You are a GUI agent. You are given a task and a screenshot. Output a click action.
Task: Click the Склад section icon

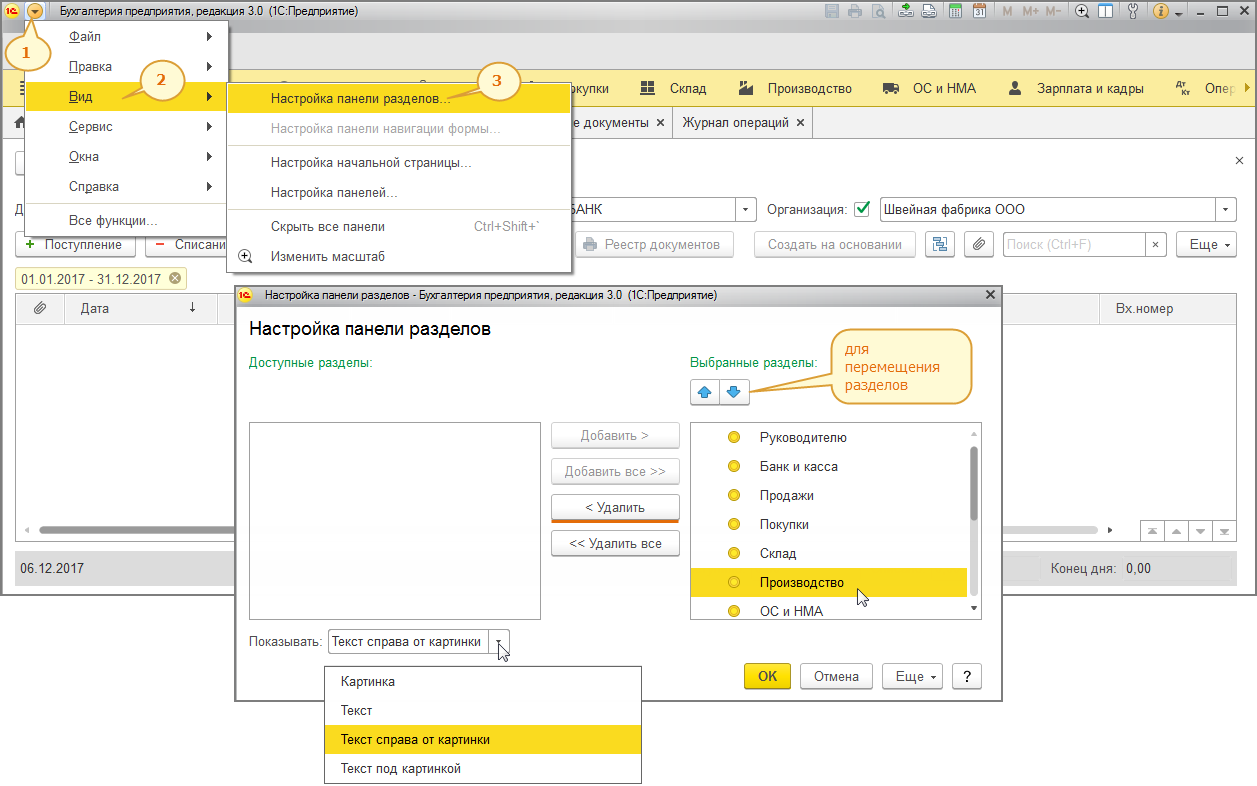click(648, 88)
